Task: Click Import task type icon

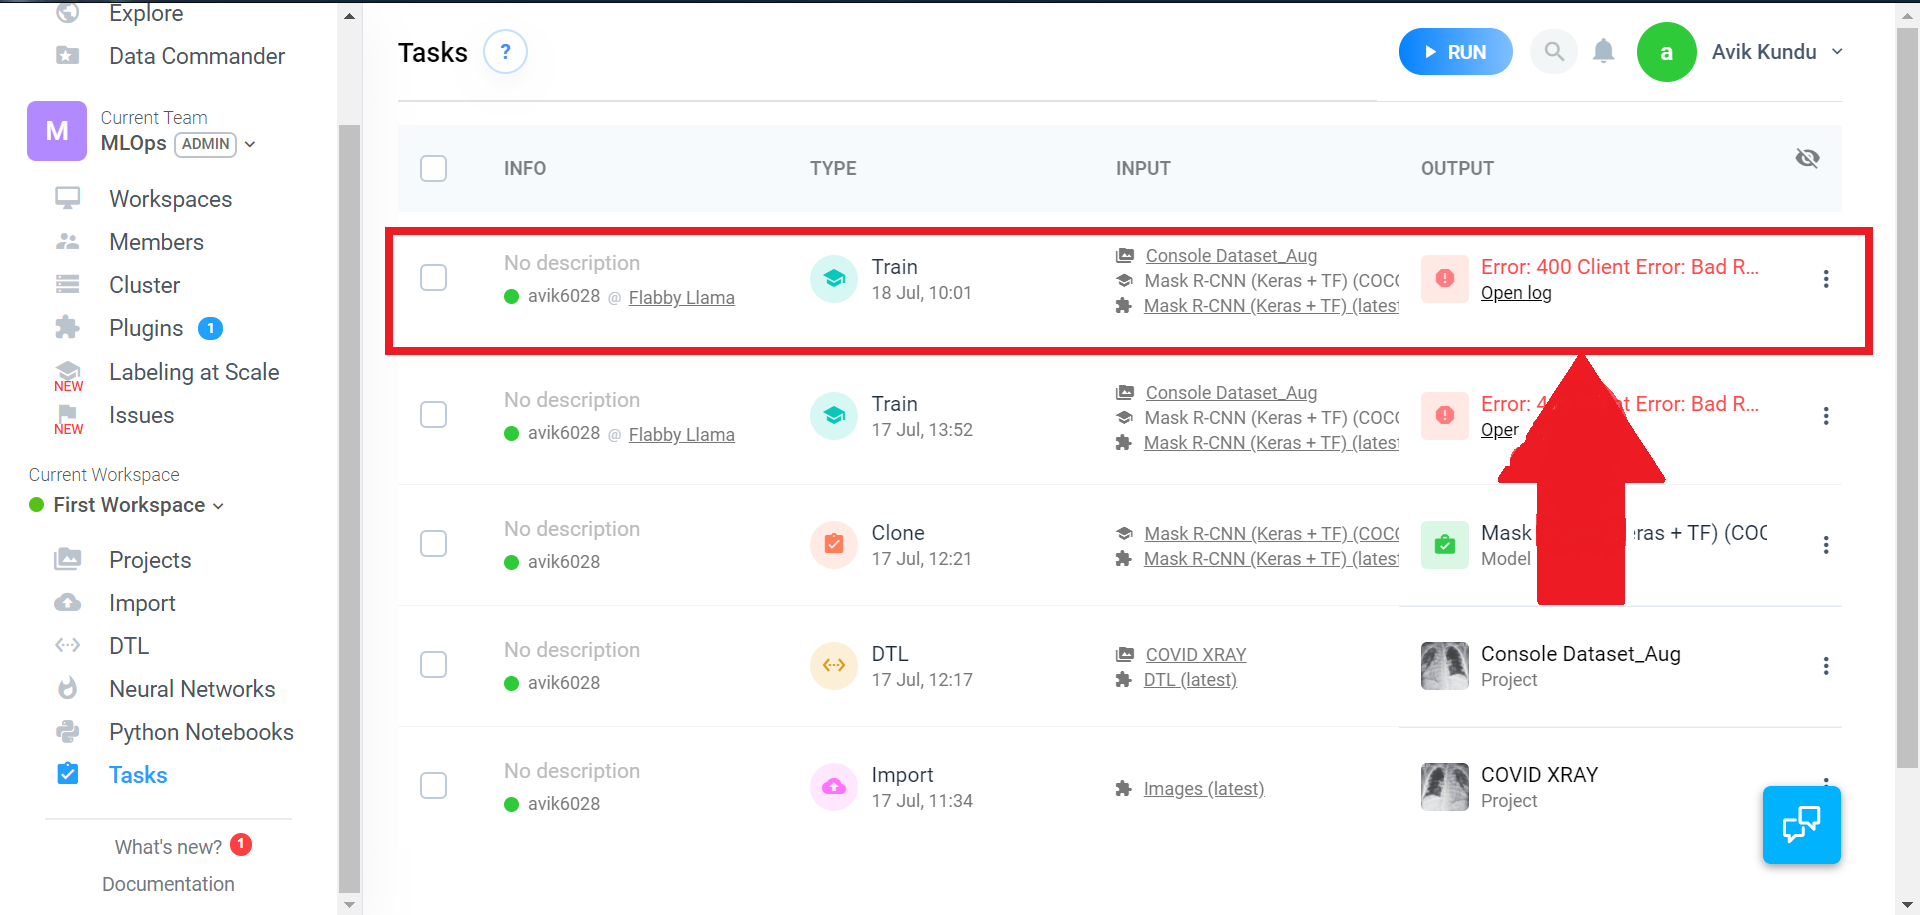Action: tap(834, 787)
